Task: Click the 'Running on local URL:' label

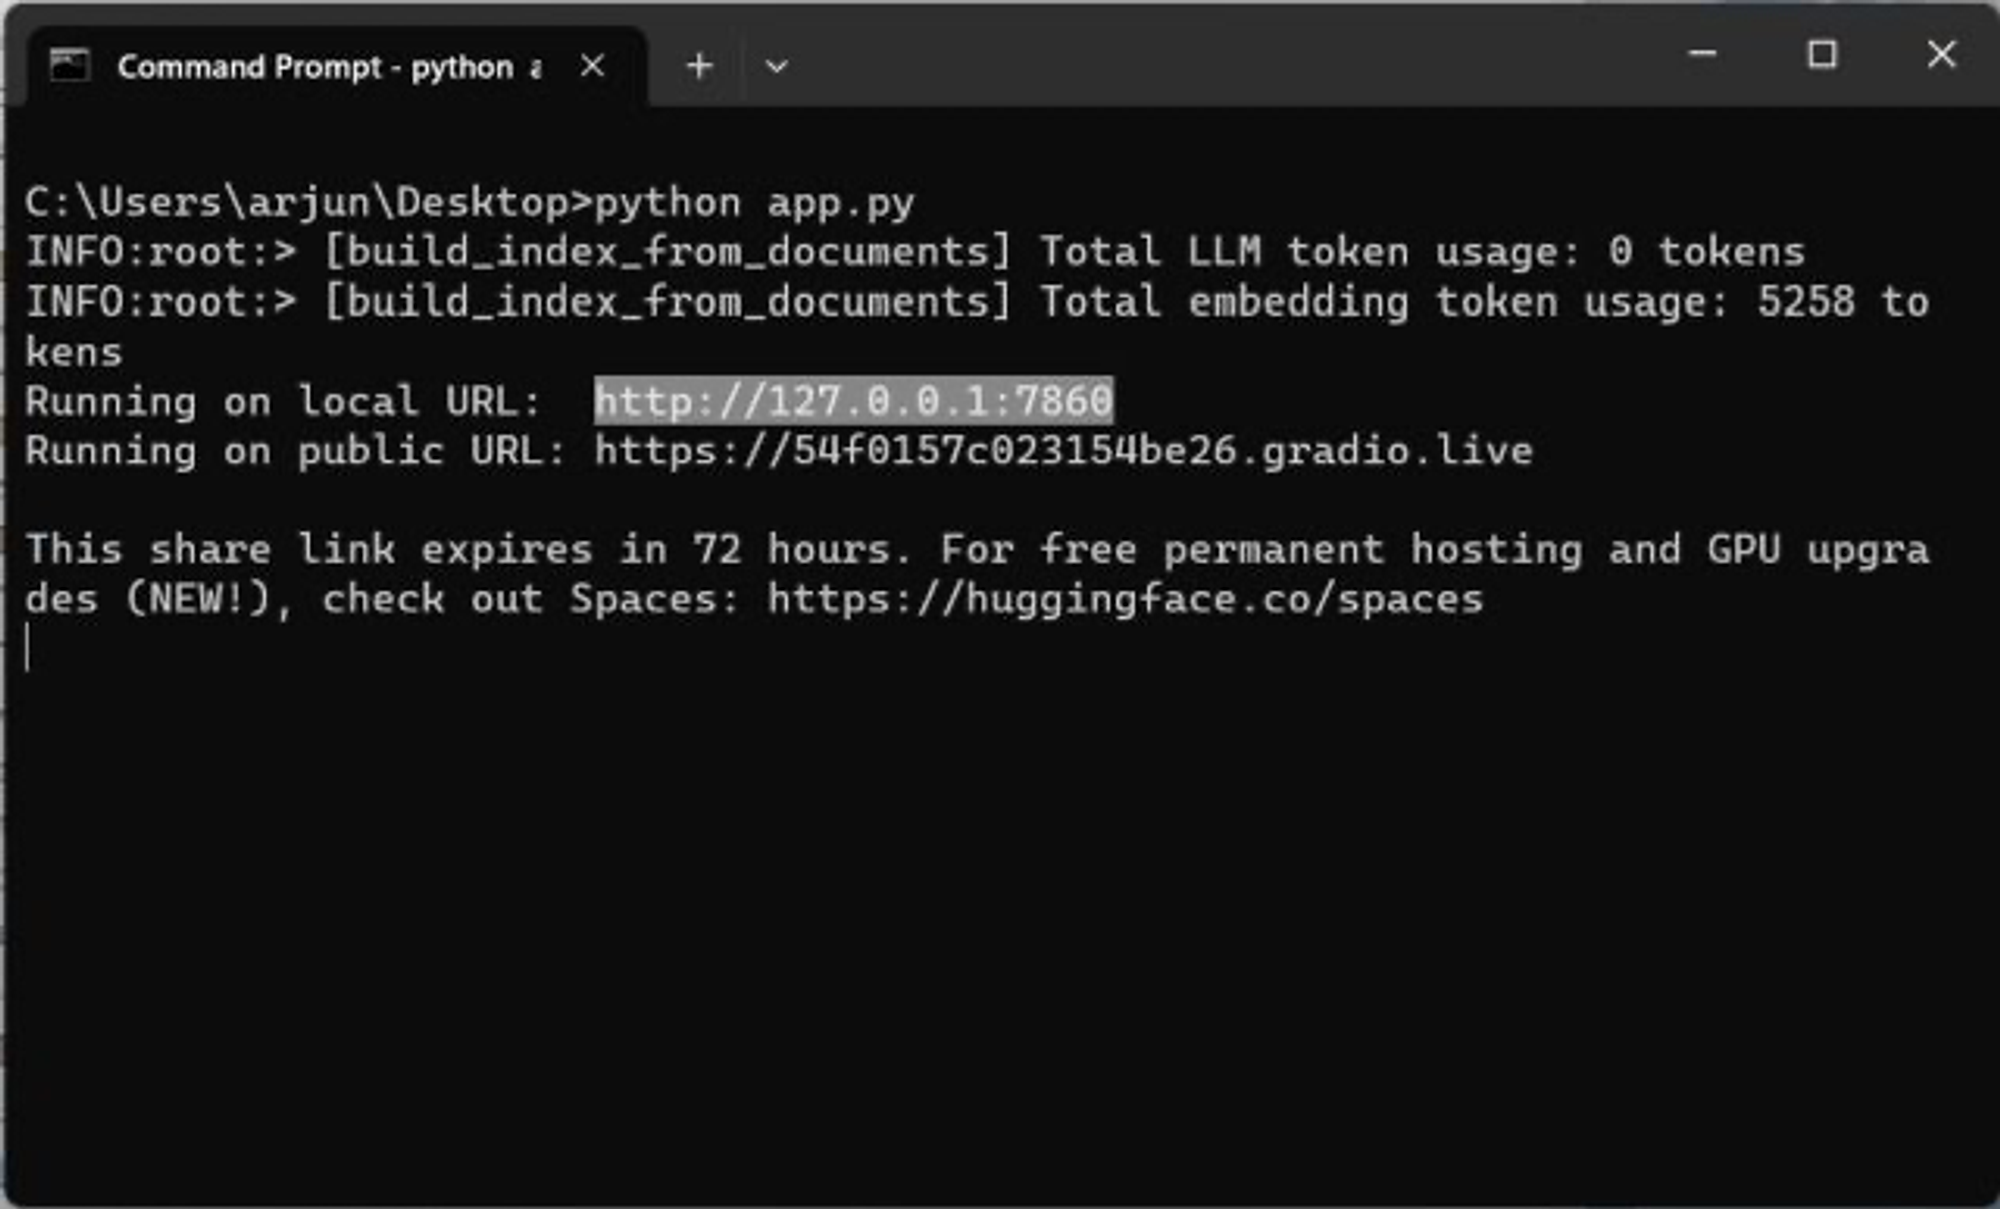Action: click(x=282, y=401)
